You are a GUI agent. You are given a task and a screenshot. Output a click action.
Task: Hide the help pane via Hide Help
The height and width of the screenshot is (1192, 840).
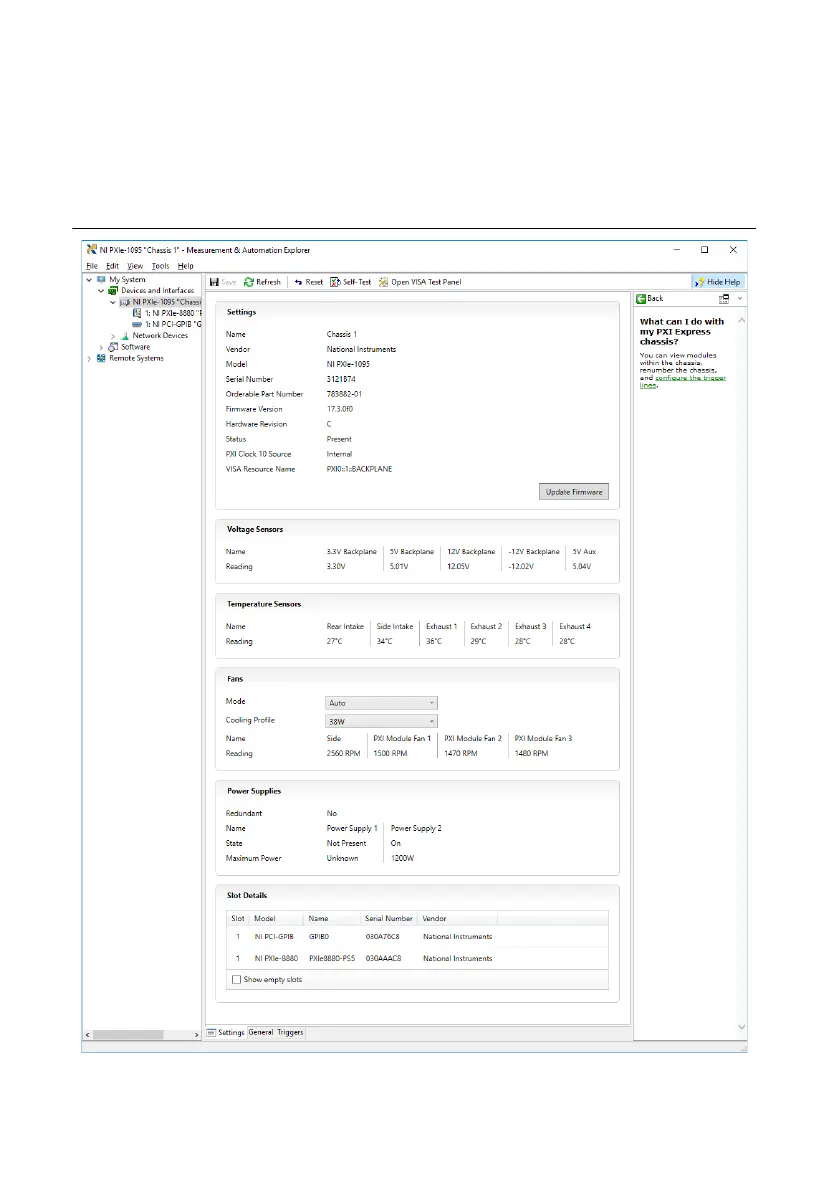[718, 282]
